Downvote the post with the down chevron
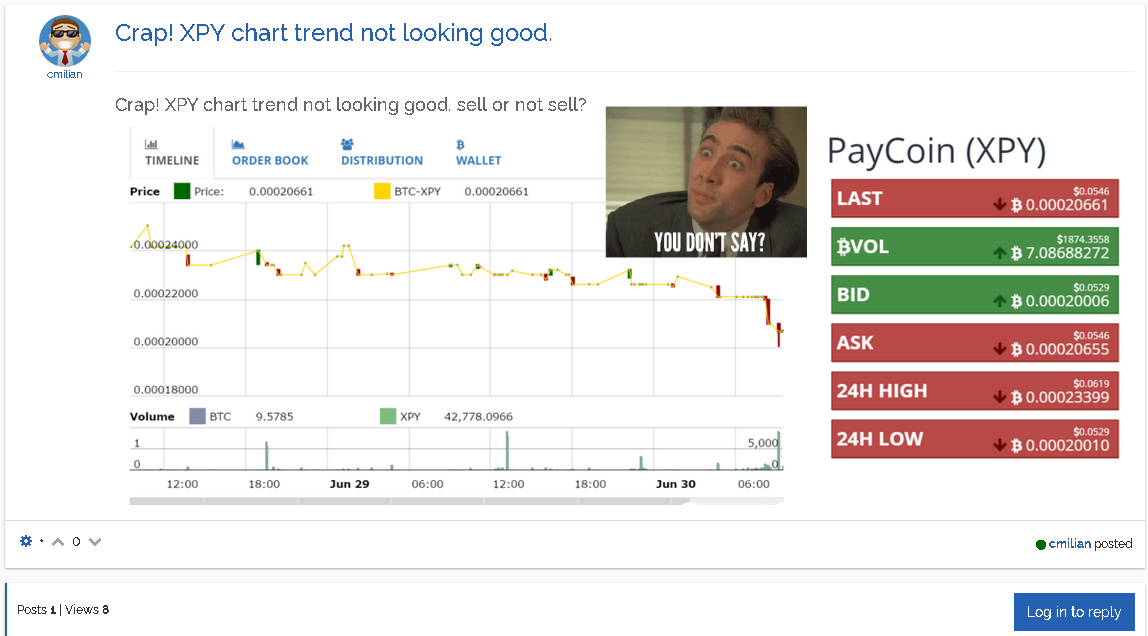This screenshot has height=636, width=1148. pos(95,542)
